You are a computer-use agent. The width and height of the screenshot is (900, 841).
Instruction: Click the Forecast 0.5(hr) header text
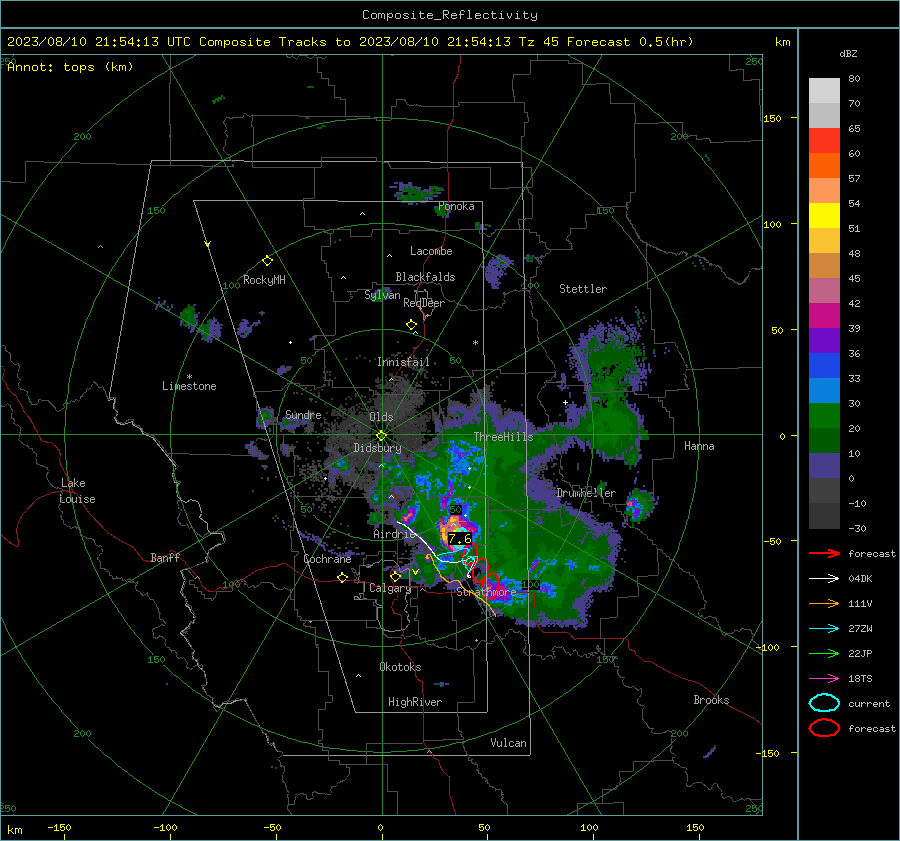[x=630, y=42]
